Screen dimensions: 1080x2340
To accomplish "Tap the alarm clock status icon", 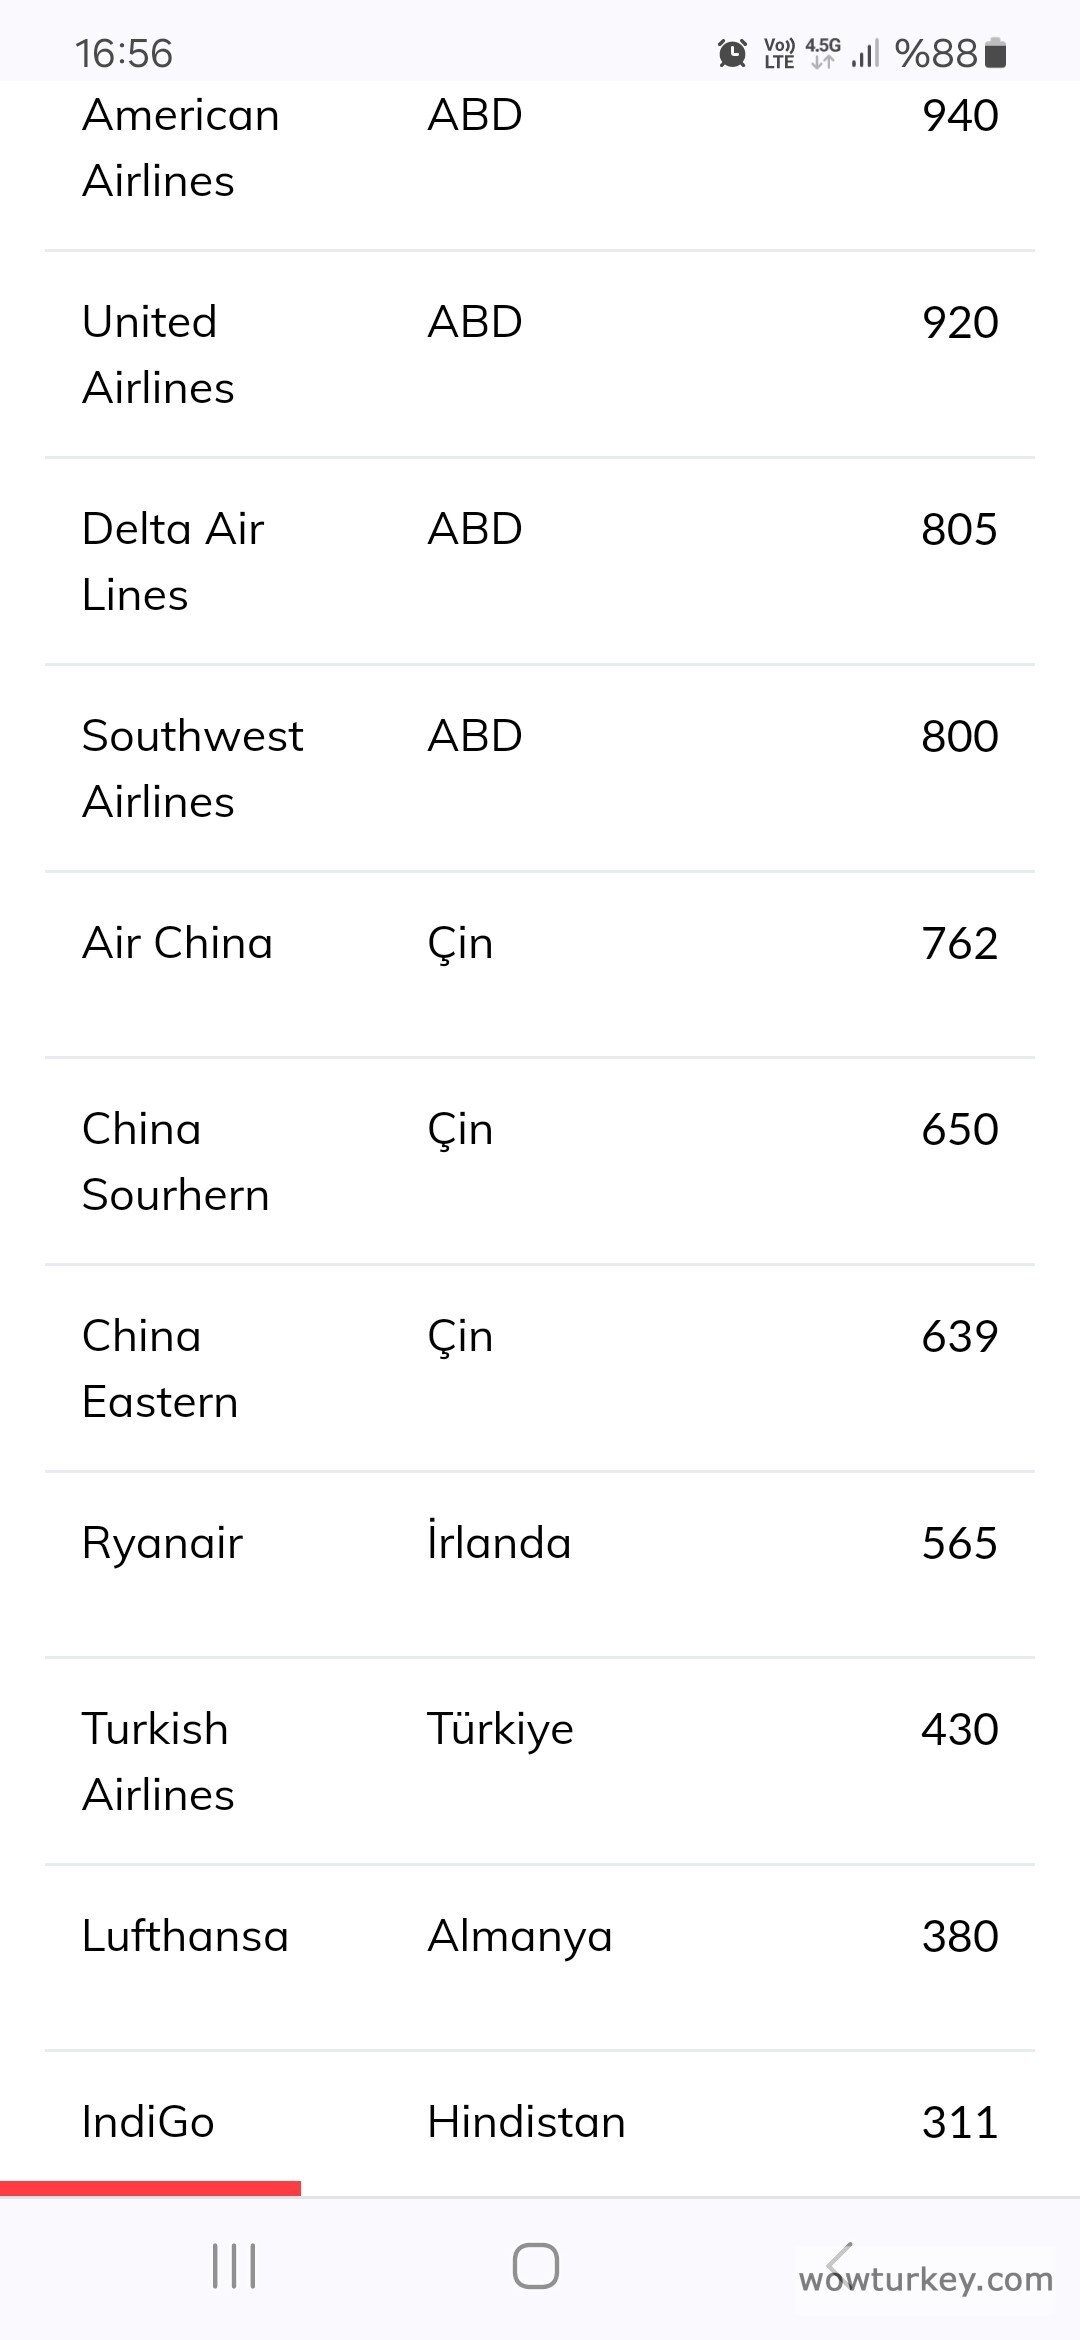I will pos(733,53).
